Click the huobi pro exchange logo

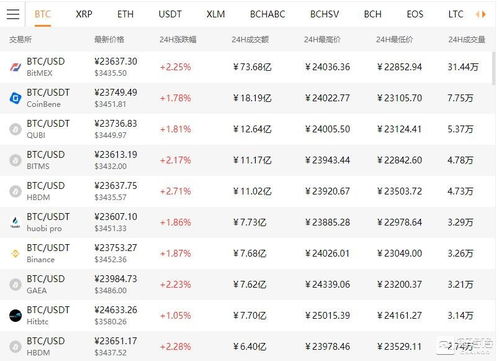pyautogui.click(x=15, y=222)
